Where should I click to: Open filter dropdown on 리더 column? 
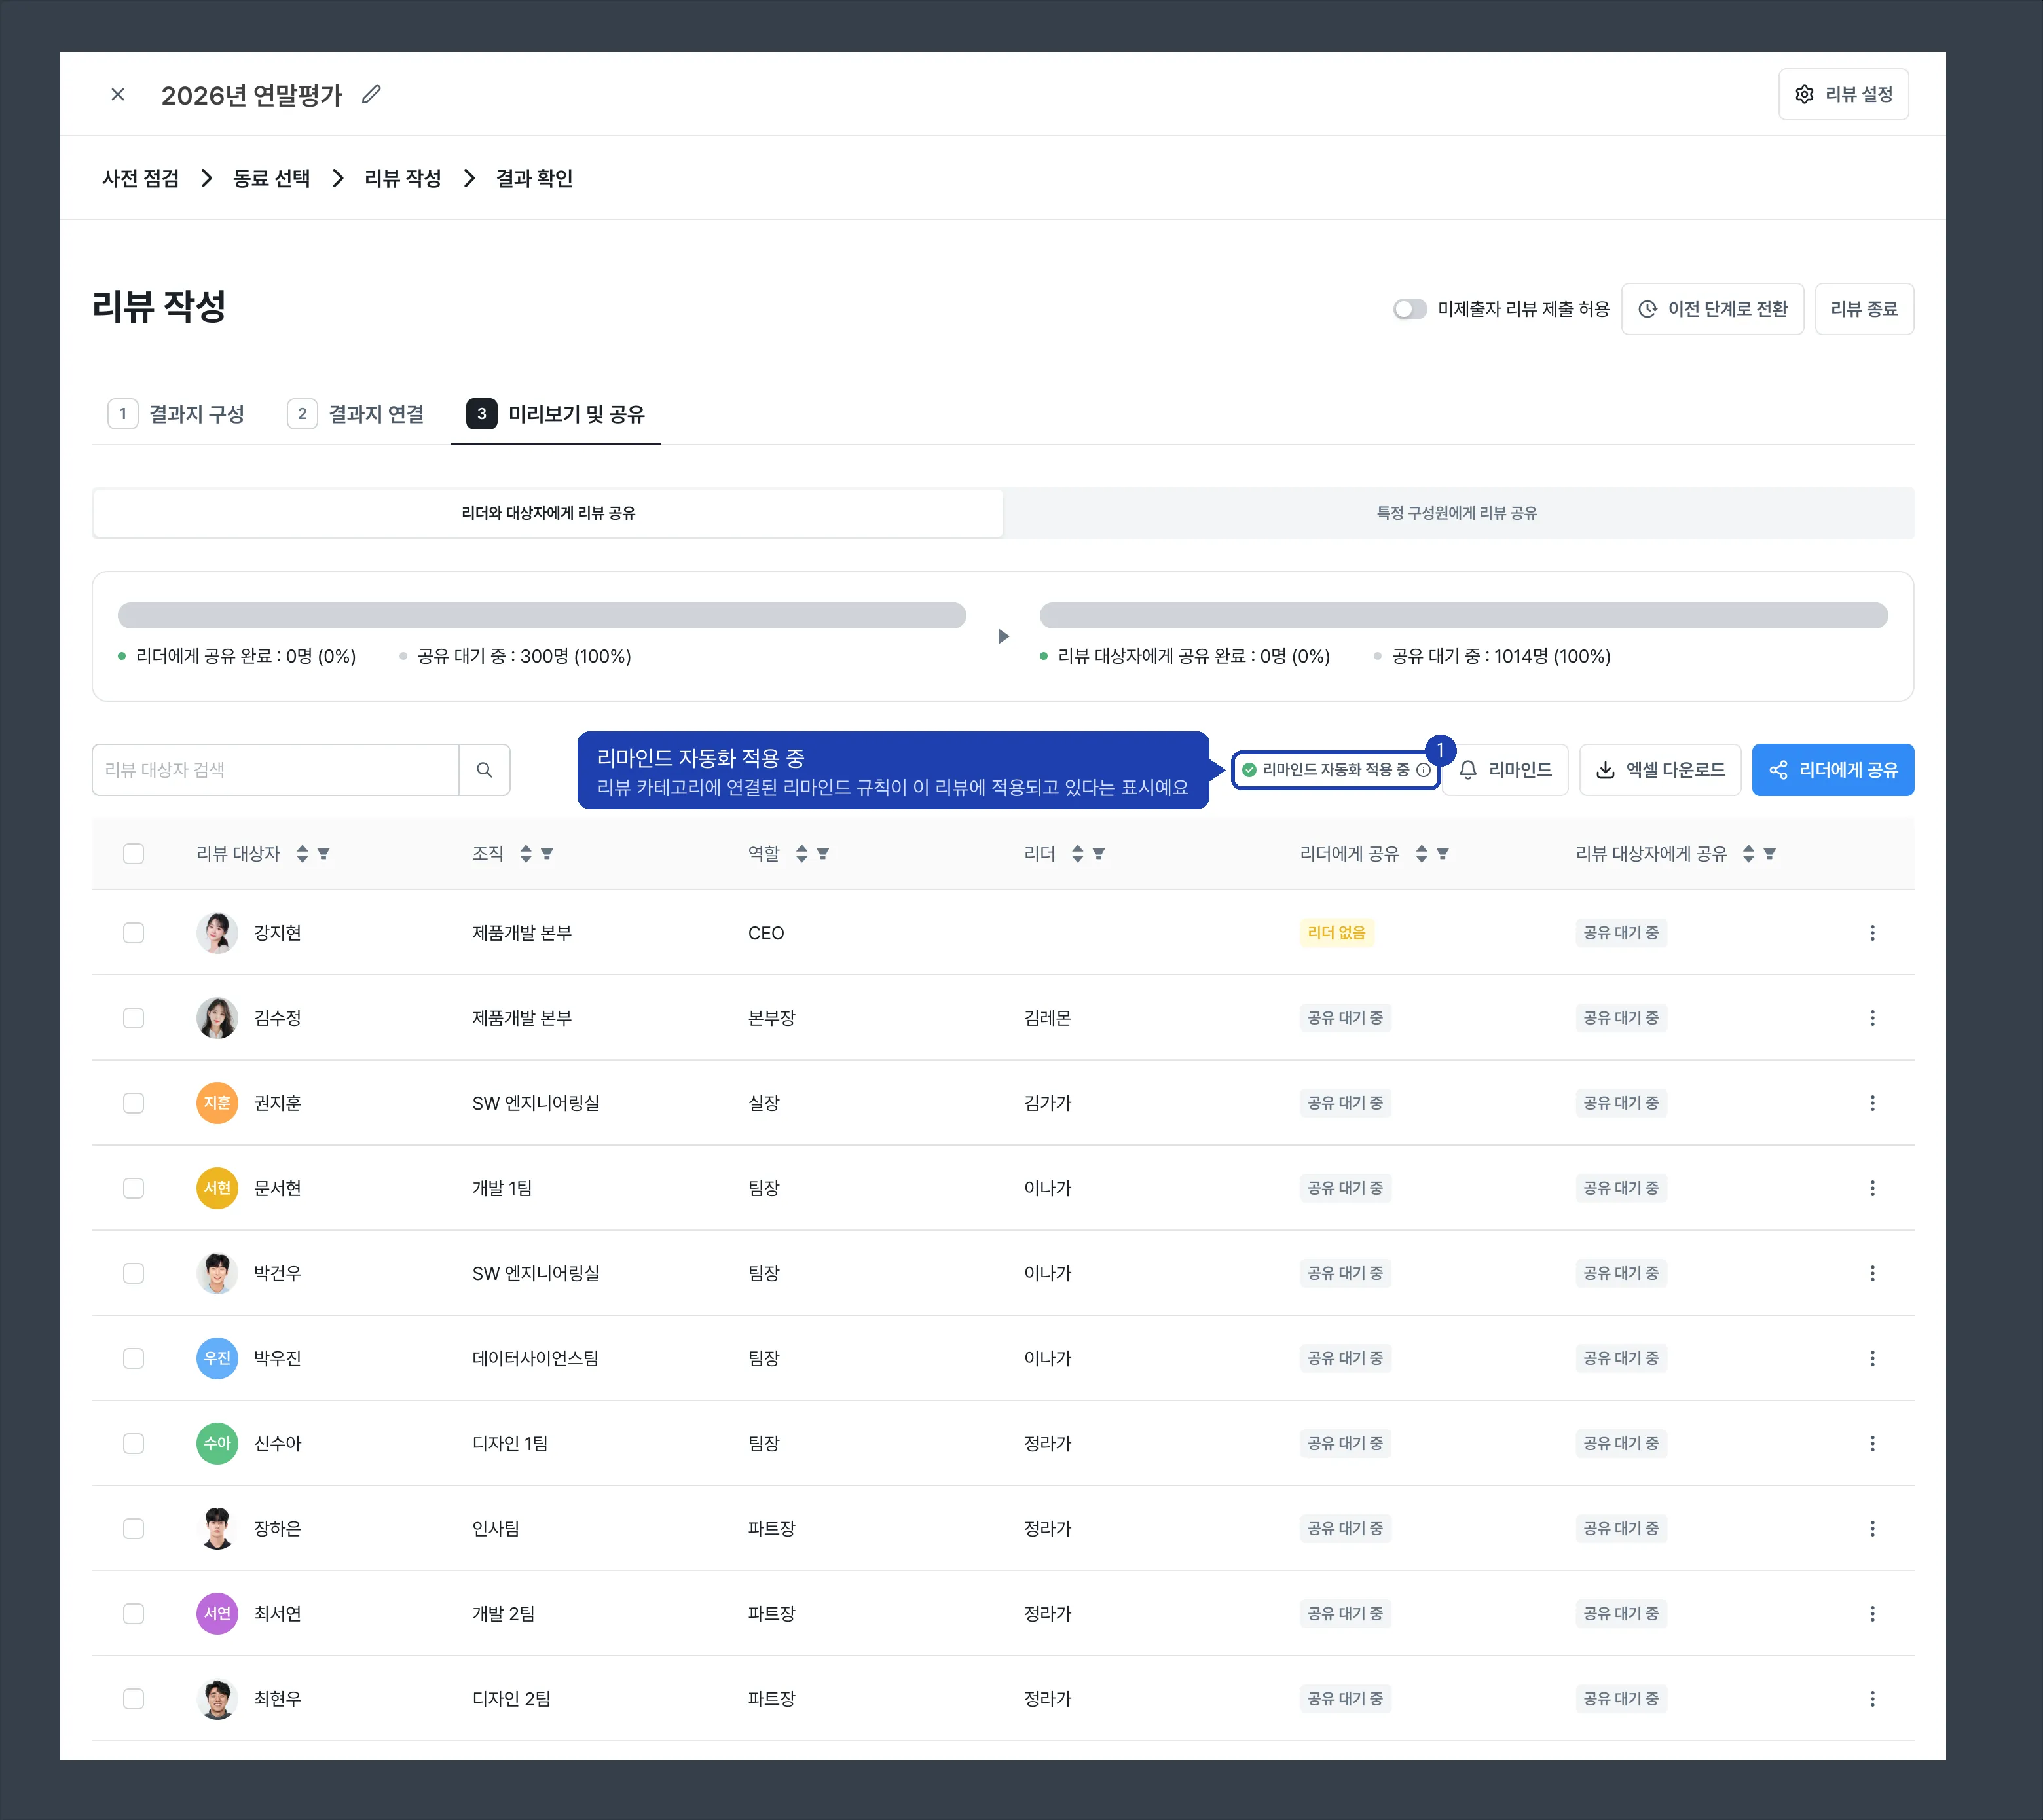coord(1099,853)
